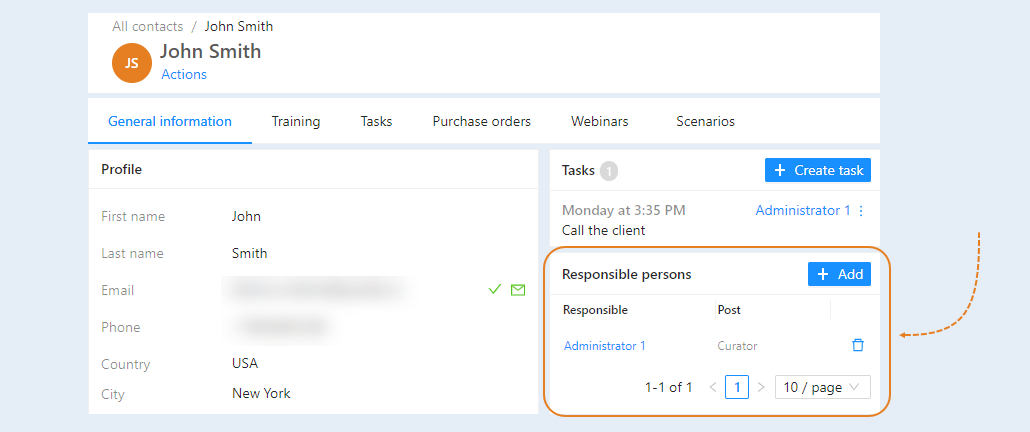Open the 10 / page dropdown
The height and width of the screenshot is (432, 1030).
[822, 387]
